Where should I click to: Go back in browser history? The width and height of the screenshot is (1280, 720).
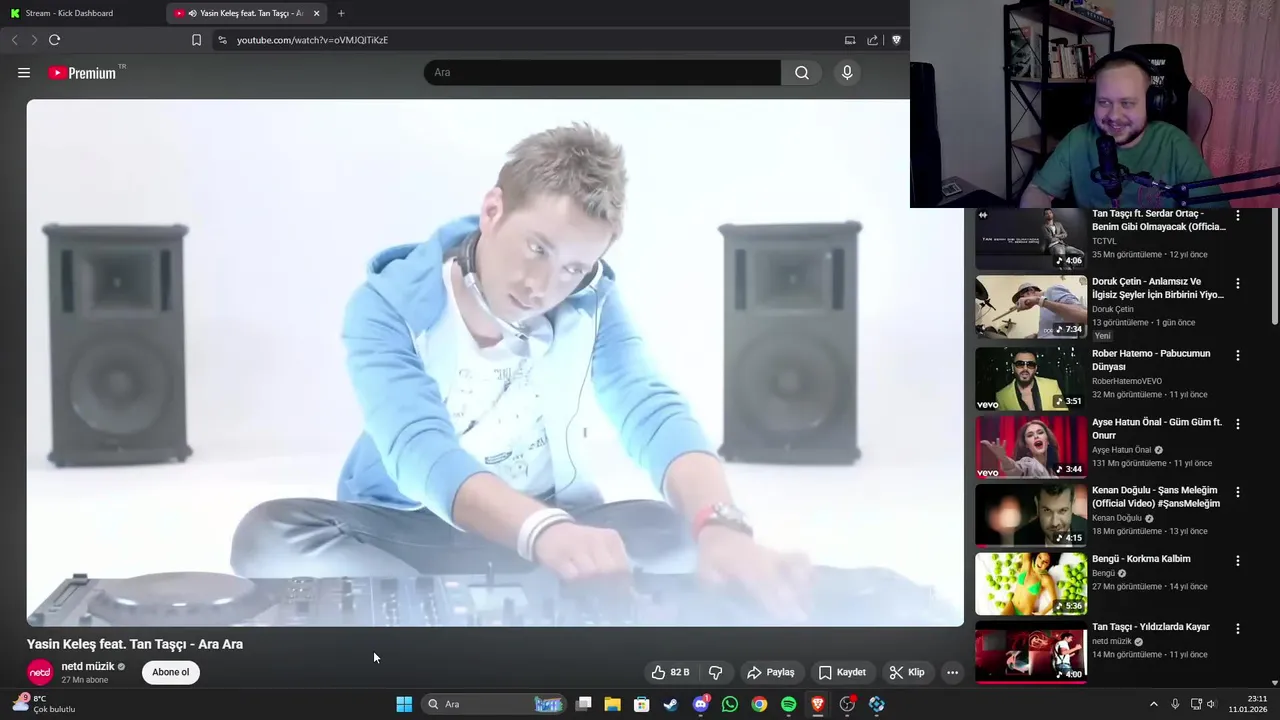coord(14,40)
